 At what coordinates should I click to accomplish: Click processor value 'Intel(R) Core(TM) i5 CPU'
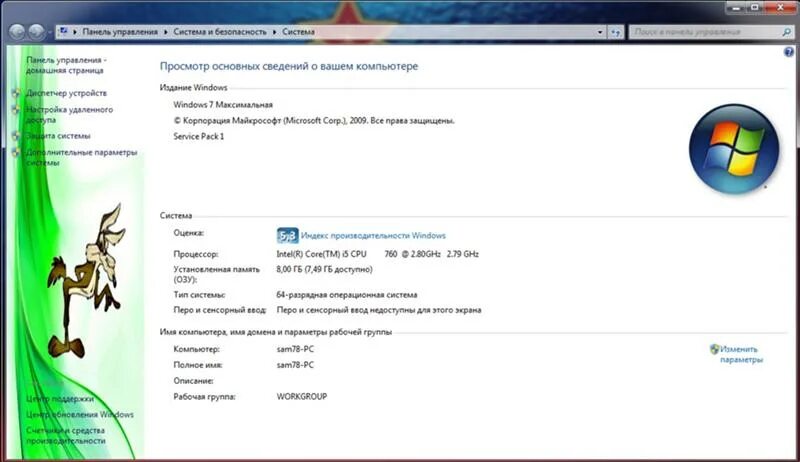point(321,254)
